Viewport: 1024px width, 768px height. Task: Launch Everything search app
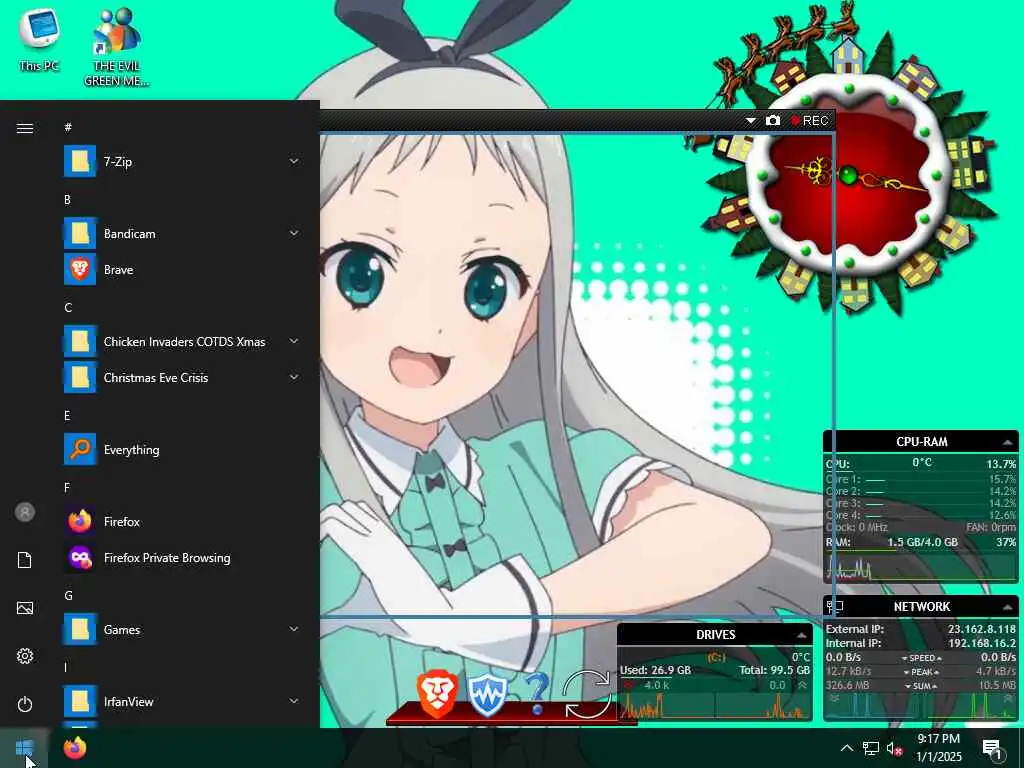182,450
